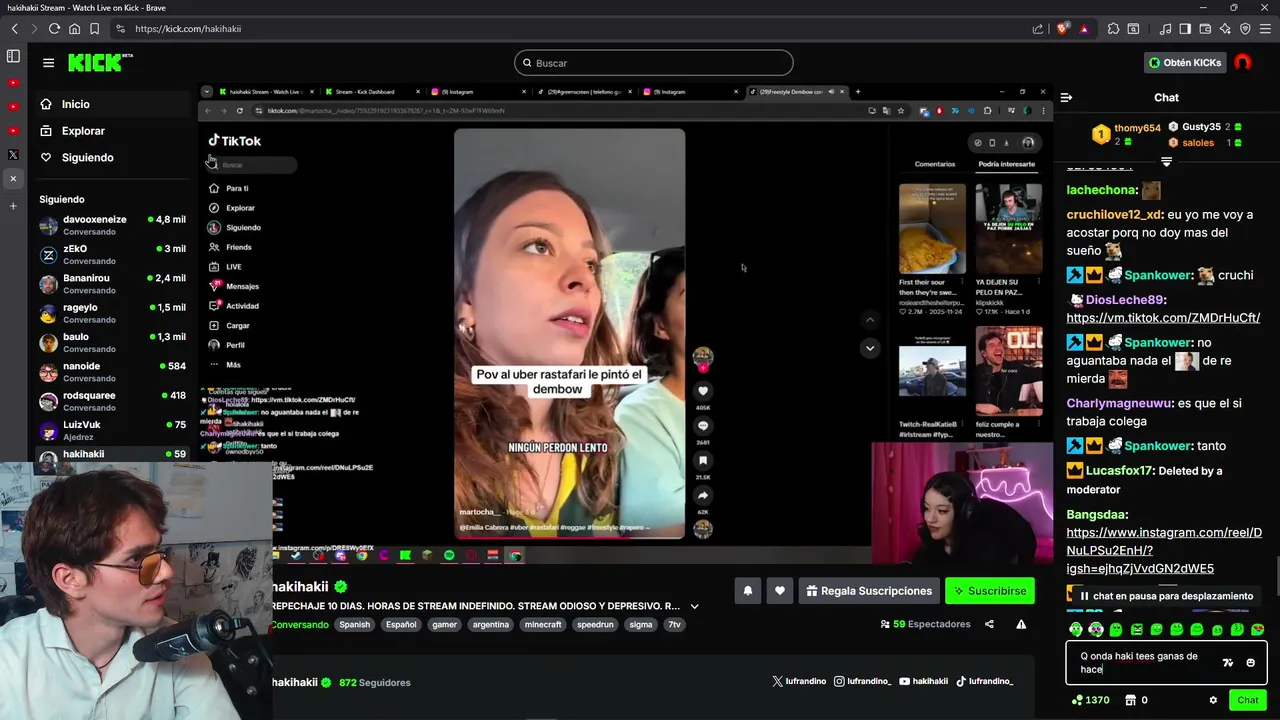Toggle Brave vertical tabs sidebar panel
This screenshot has width=1280, height=720.
(13, 57)
